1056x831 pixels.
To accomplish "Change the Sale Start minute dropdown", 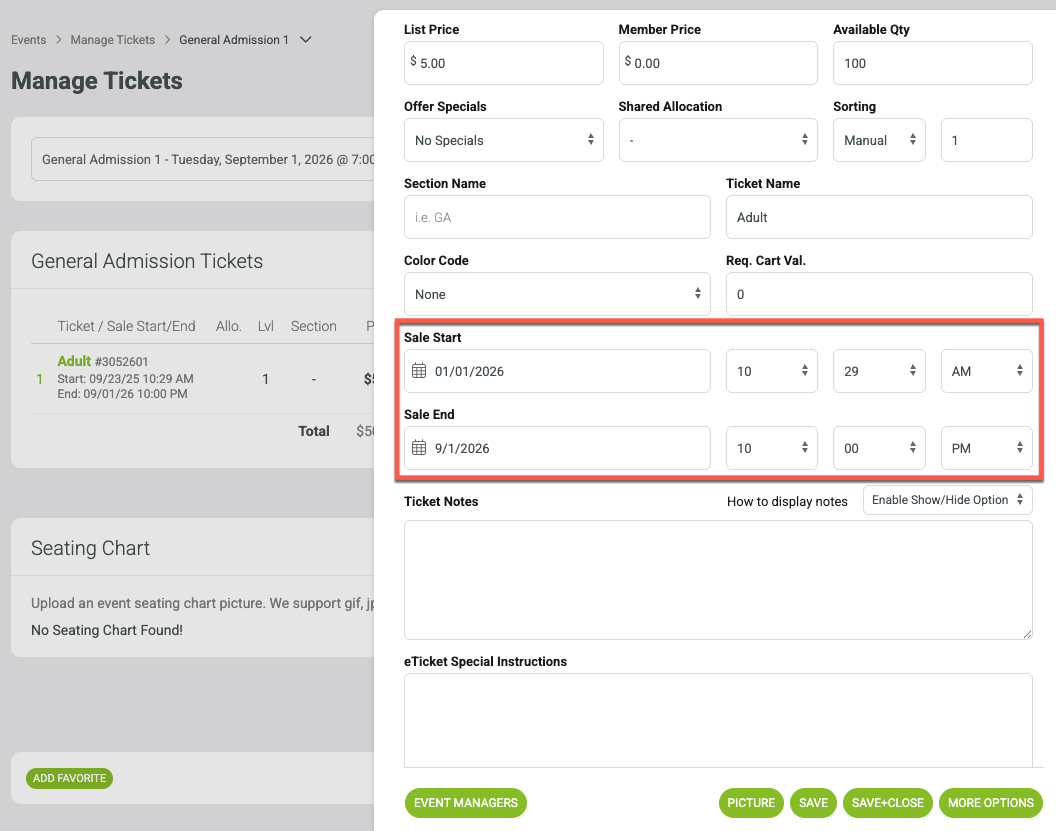I will [x=879, y=371].
